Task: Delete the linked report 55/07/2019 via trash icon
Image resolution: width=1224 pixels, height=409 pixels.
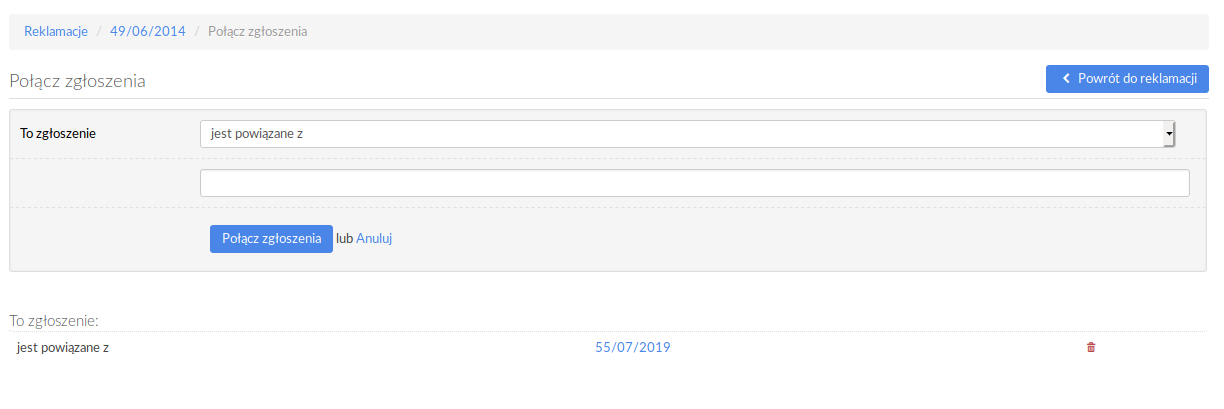Action: click(1091, 348)
